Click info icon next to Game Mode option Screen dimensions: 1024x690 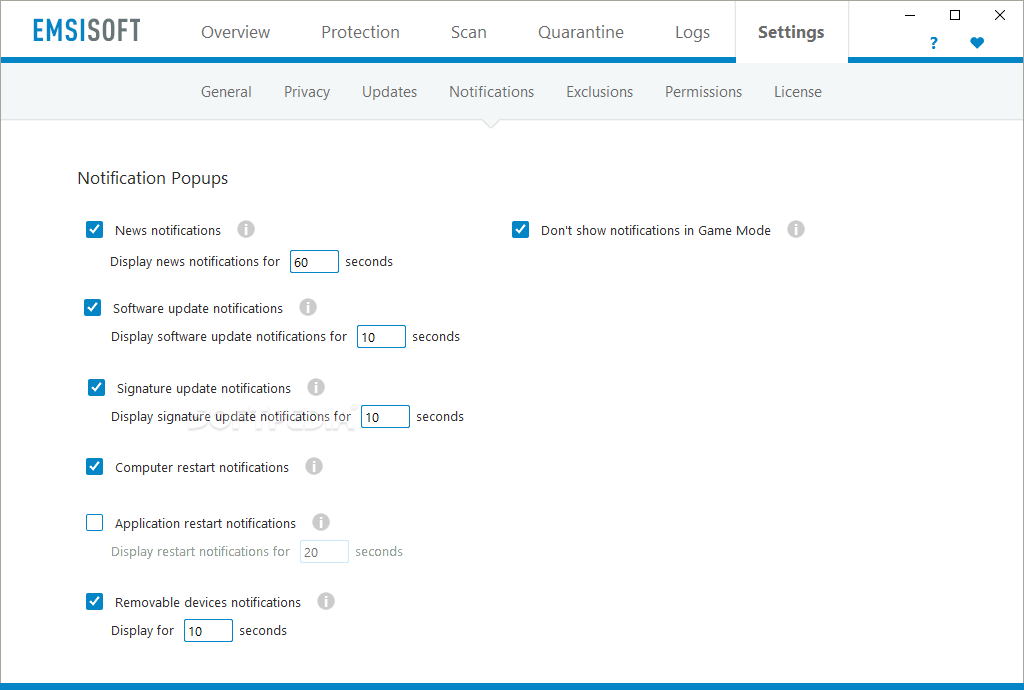[x=795, y=229]
